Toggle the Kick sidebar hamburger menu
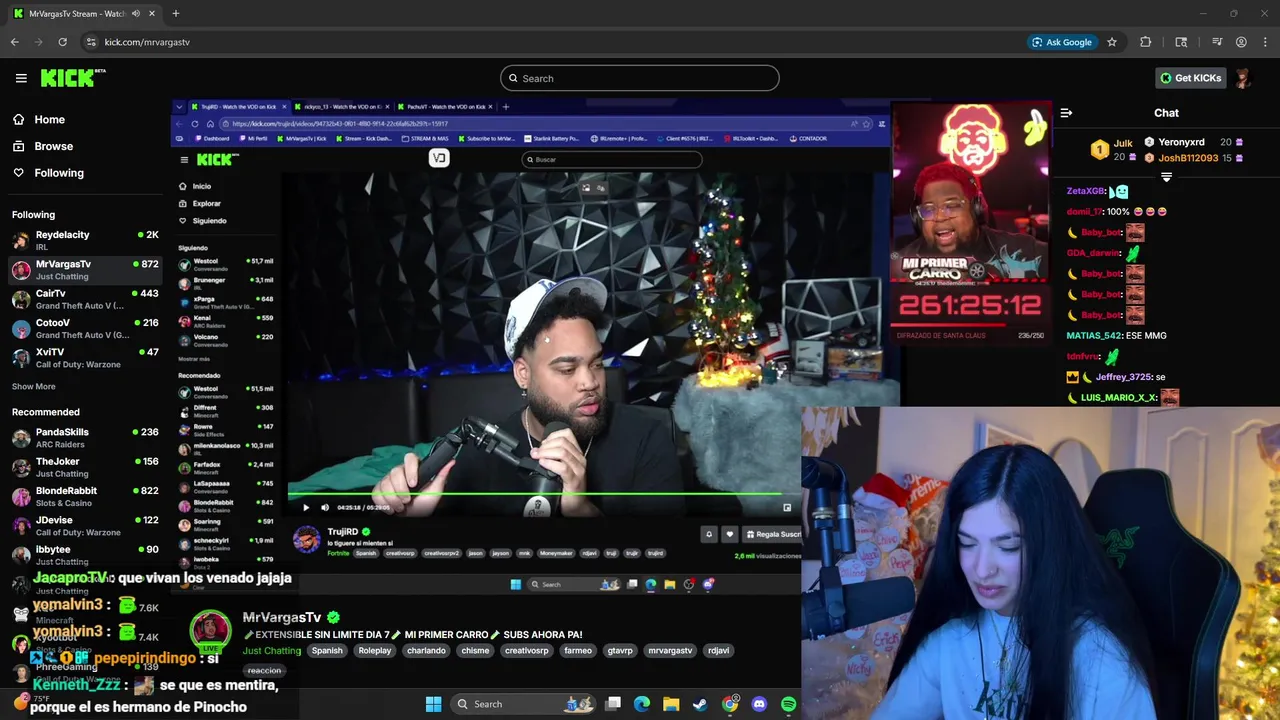The image size is (1280, 720). (21, 78)
